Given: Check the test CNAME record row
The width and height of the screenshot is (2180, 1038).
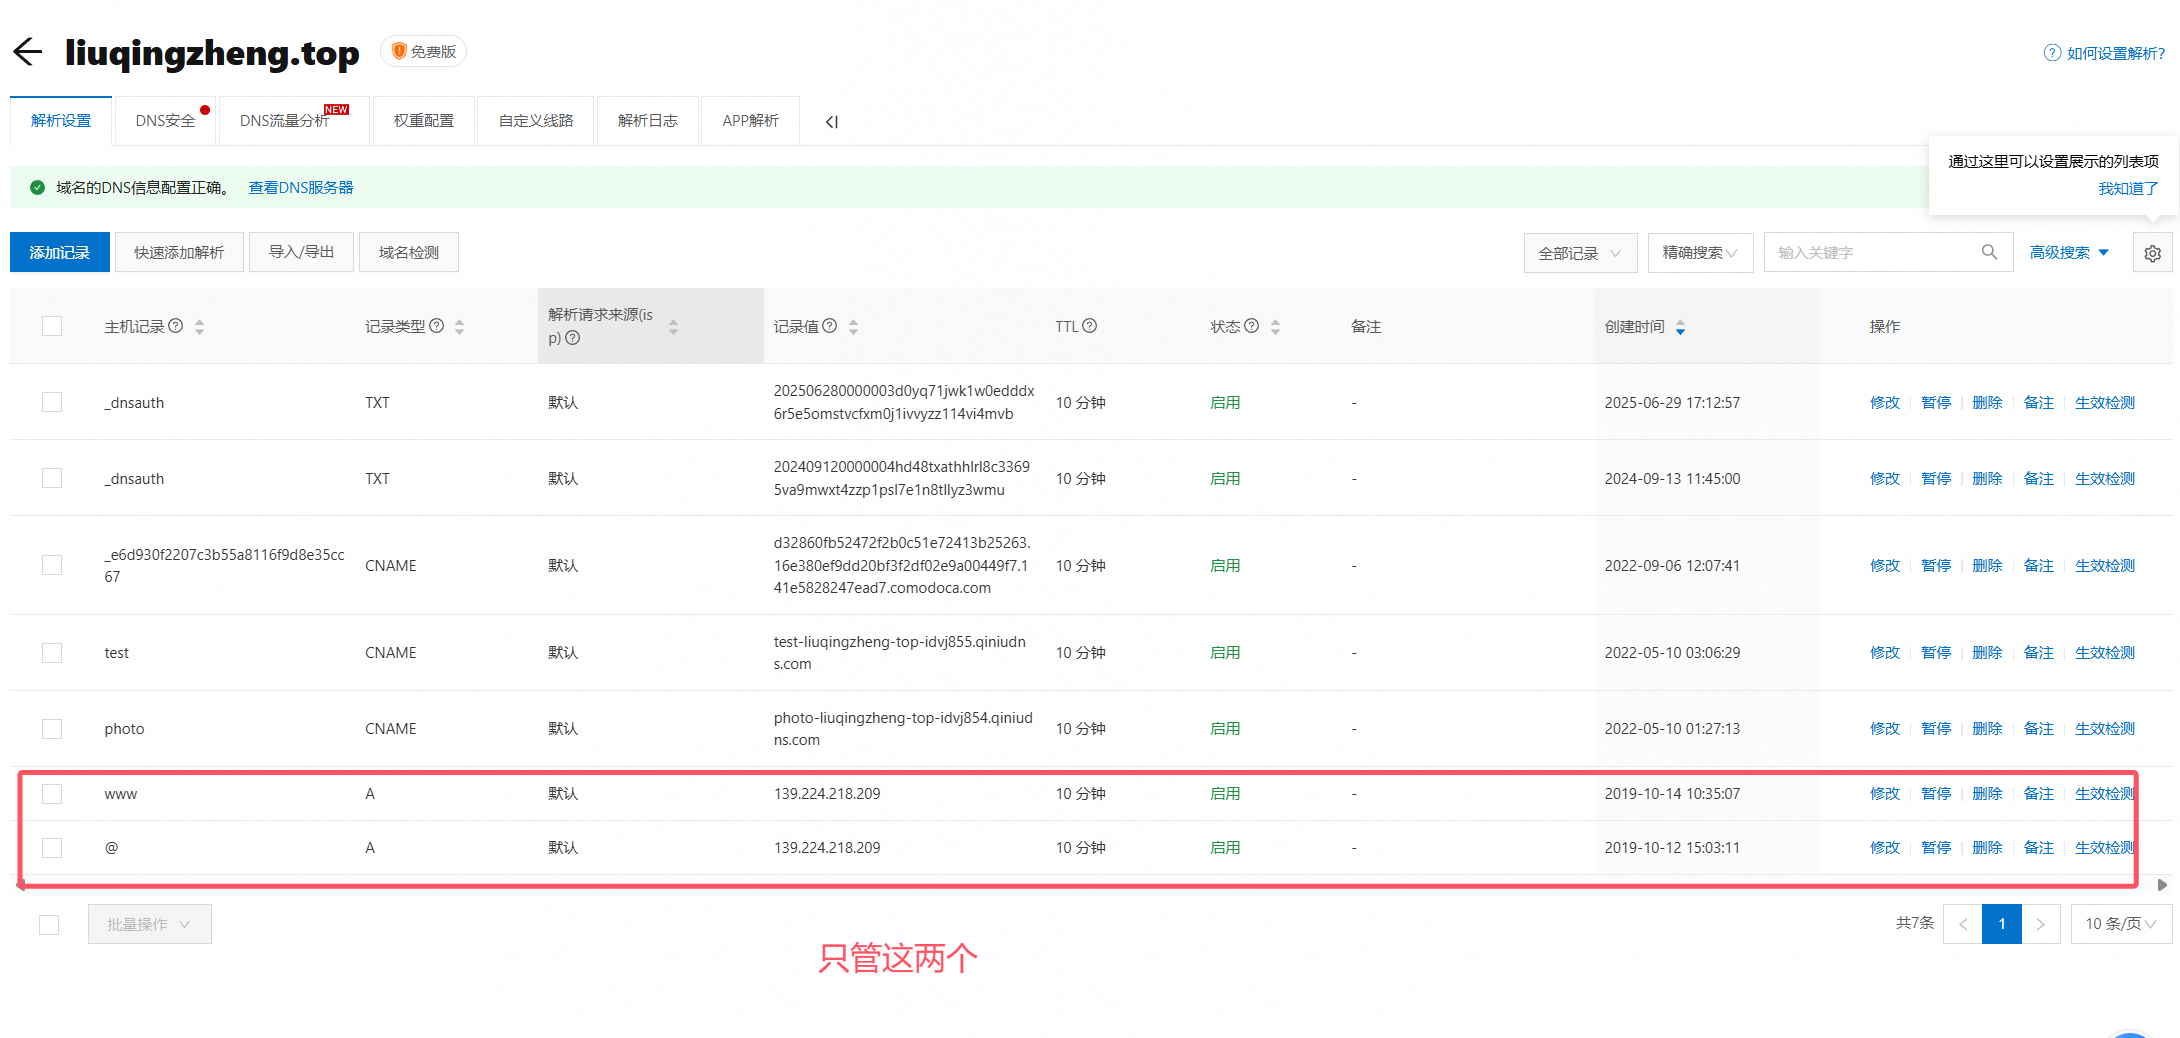Looking at the screenshot, I should click(52, 652).
